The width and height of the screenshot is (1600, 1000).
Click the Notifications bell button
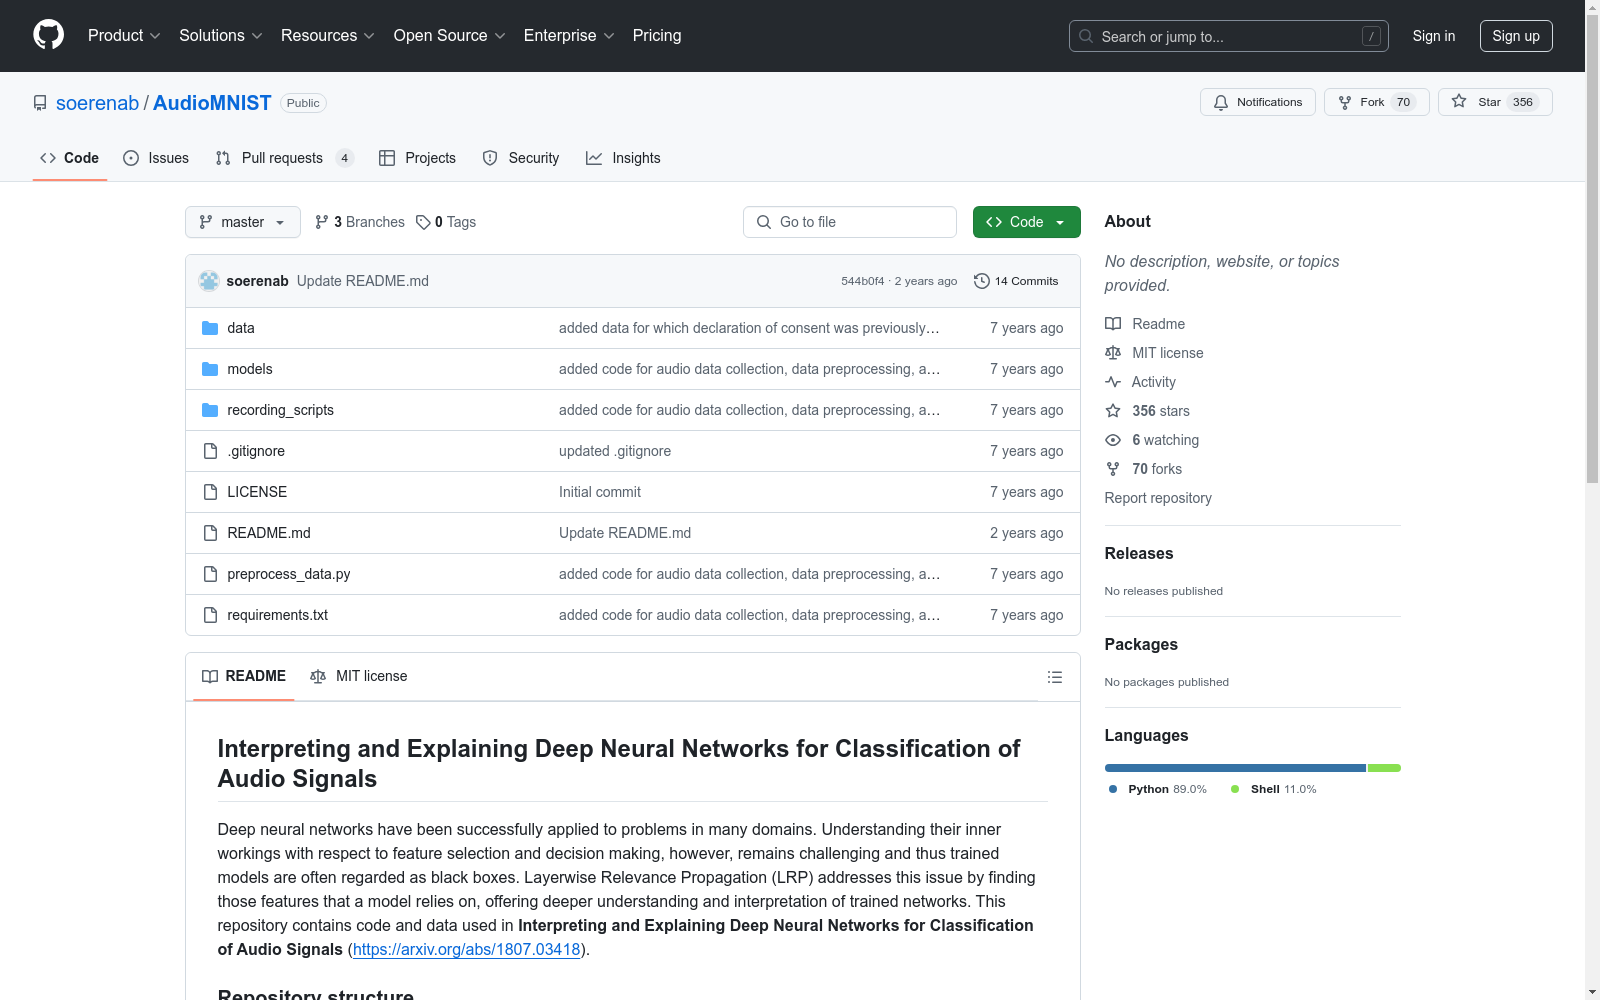point(1257,102)
